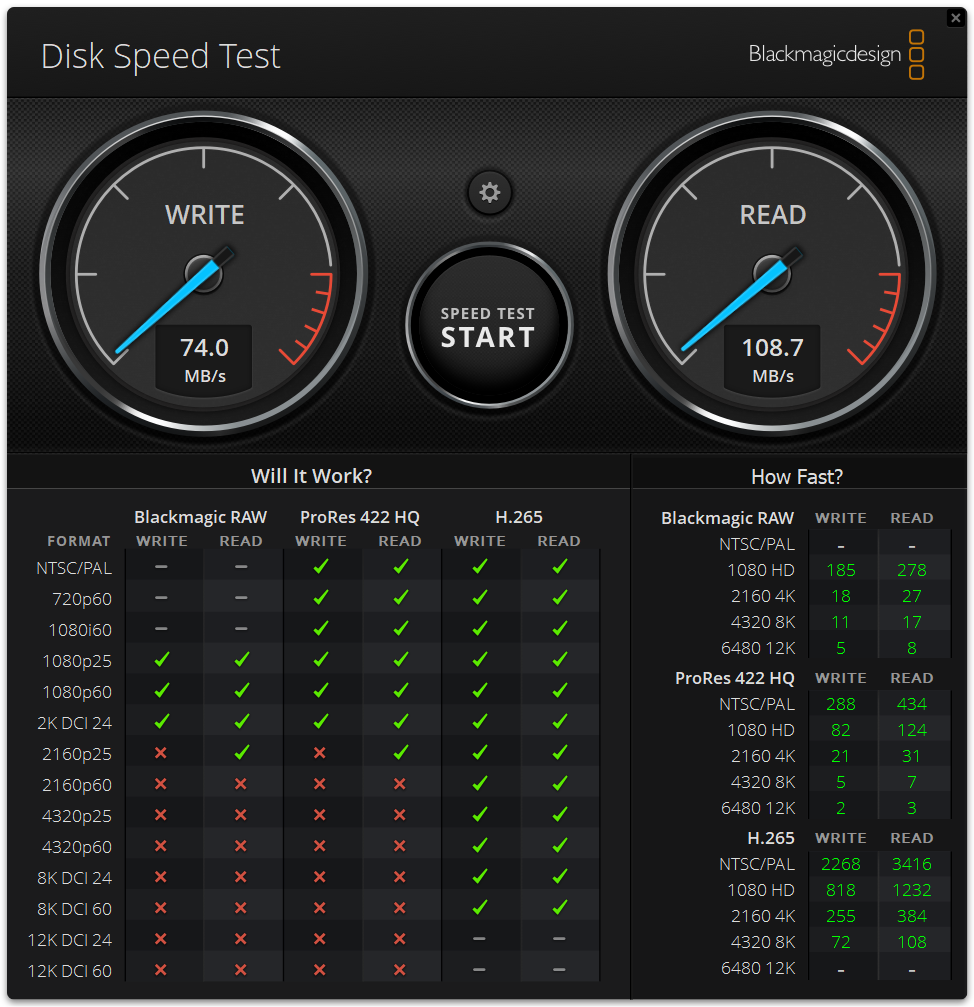Select the 108.7 MB/s read speed readout
The width and height of the screenshot is (974, 1007).
pos(772,359)
